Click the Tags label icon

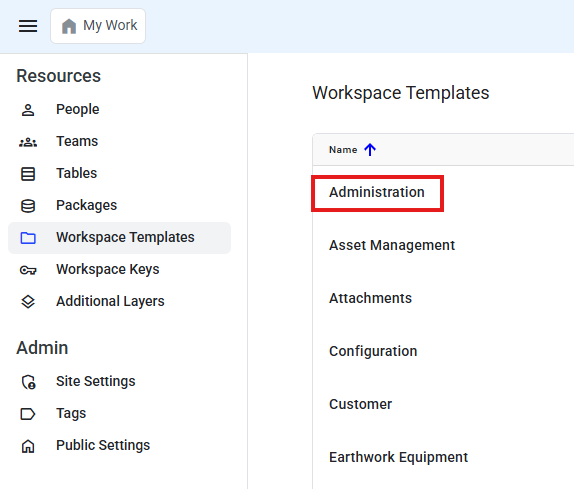click(x=27, y=414)
